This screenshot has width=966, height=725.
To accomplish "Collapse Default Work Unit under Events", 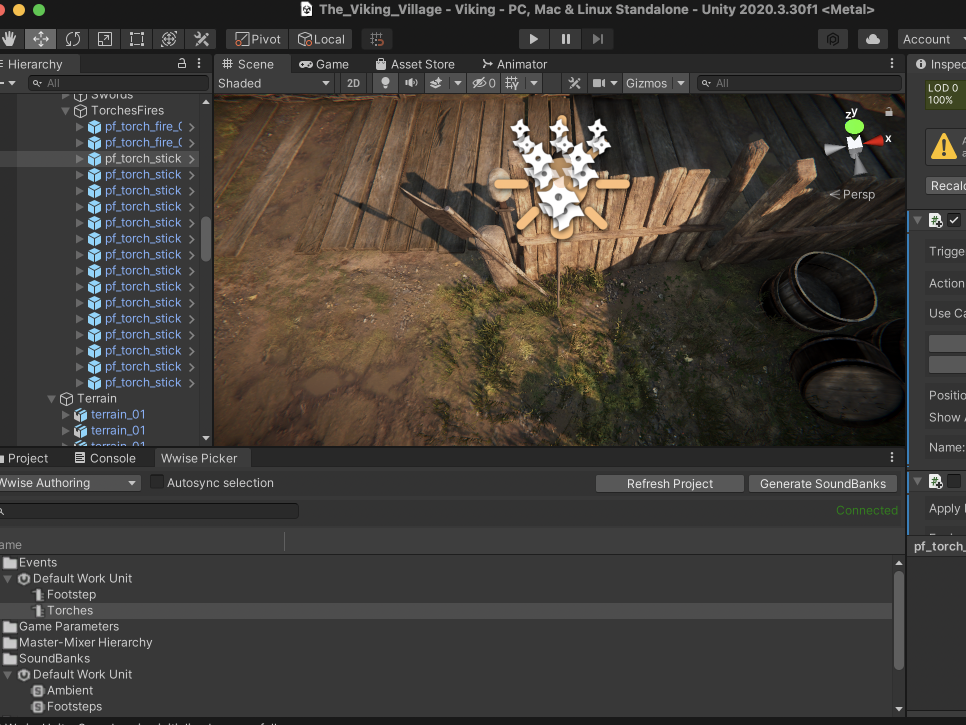I will pyautogui.click(x=7, y=579).
